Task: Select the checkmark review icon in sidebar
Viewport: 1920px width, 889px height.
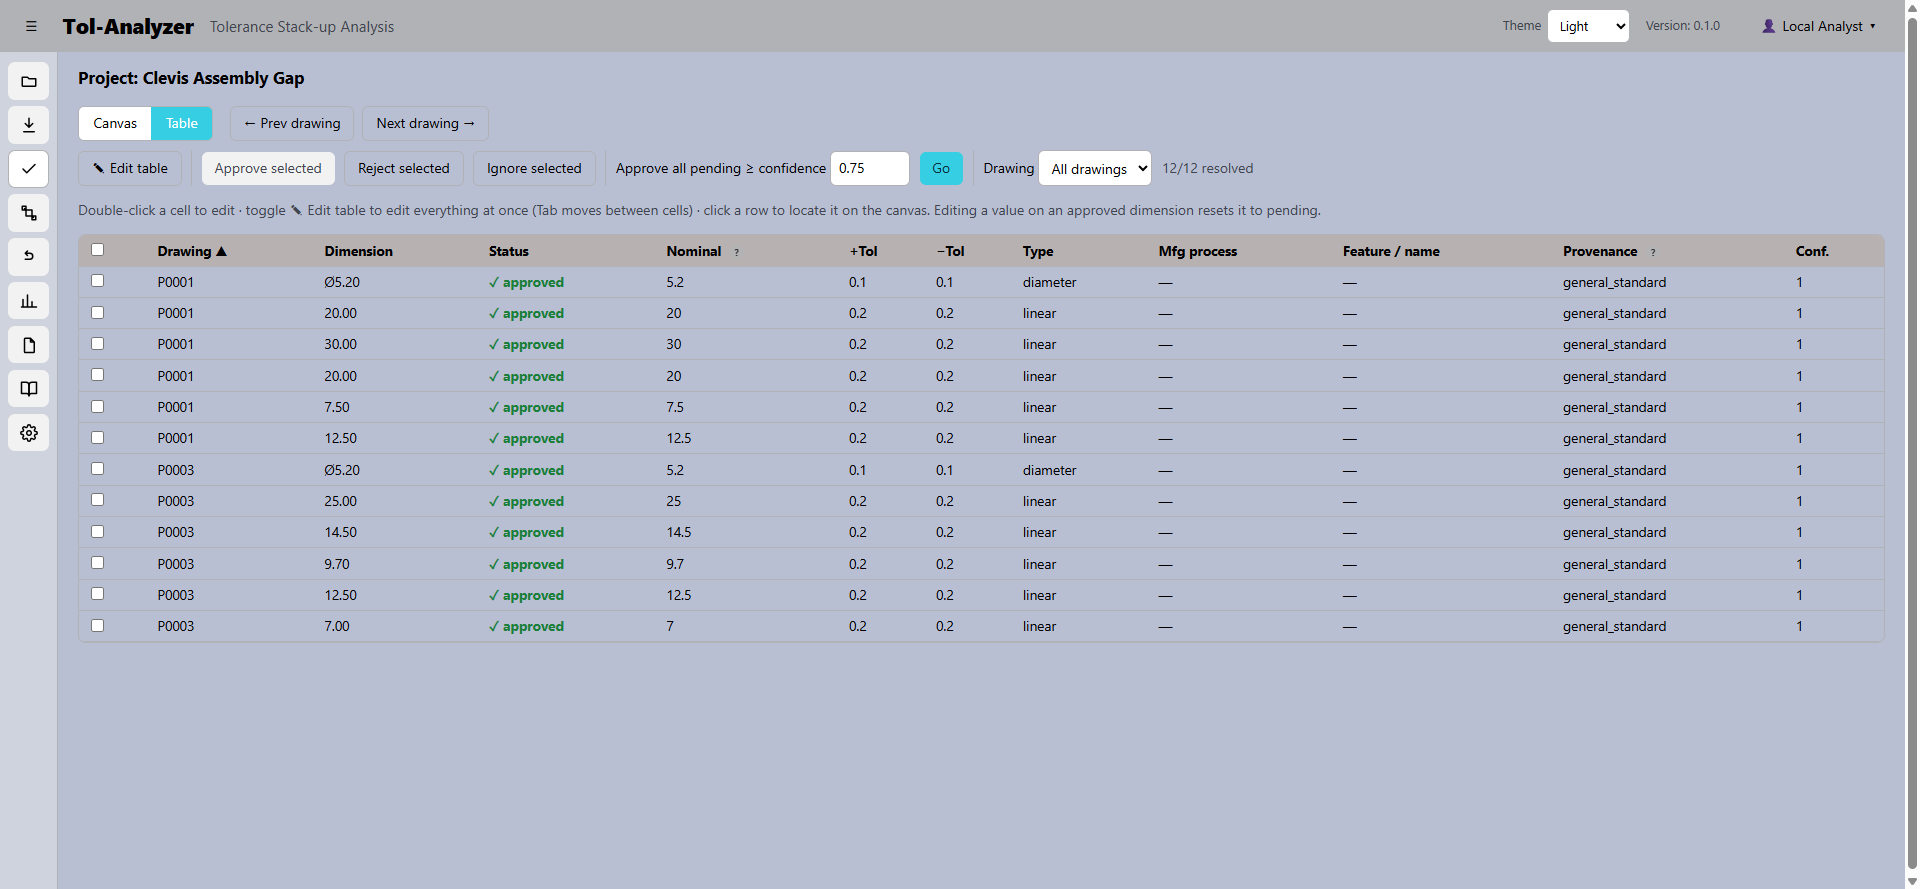Action: pos(29,169)
